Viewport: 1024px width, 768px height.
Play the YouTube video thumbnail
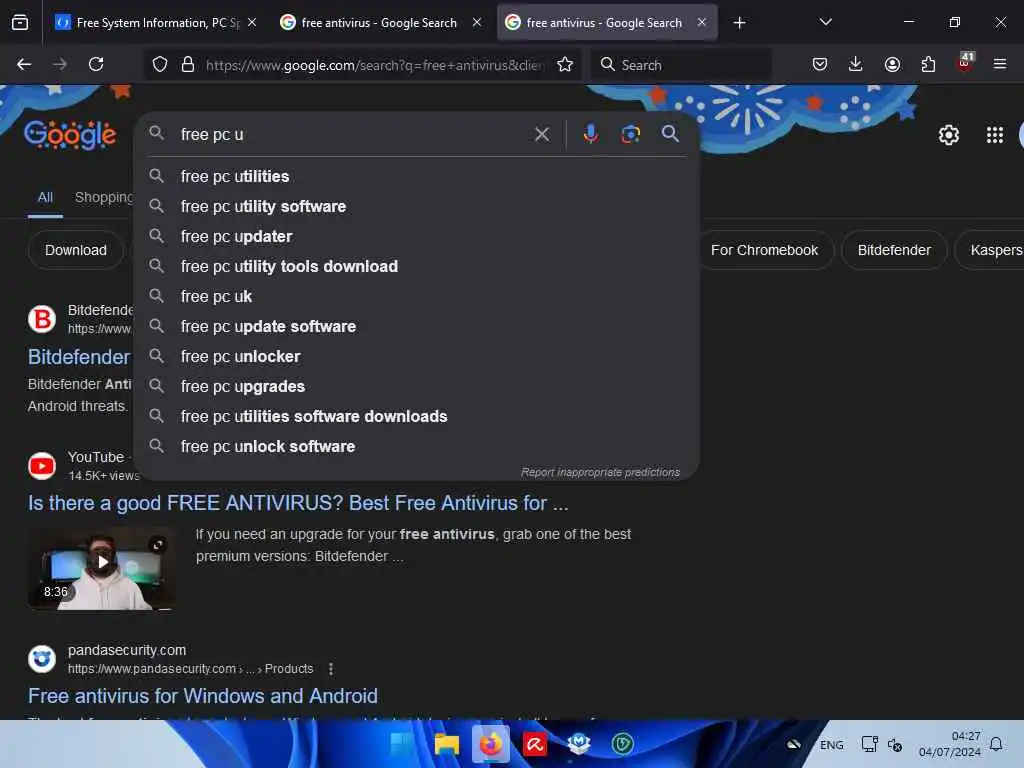click(103, 569)
